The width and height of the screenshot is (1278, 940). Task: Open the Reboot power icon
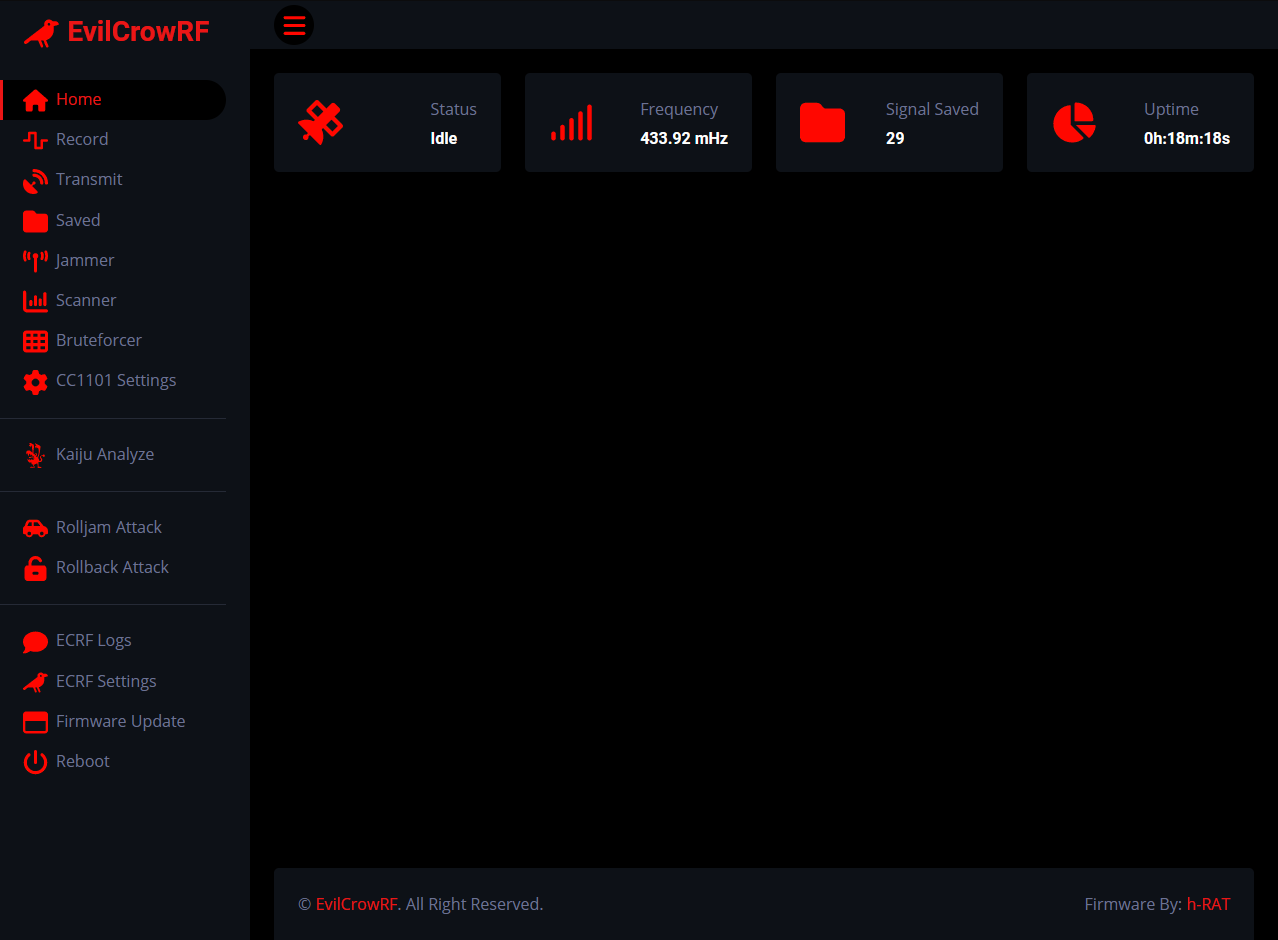pyautogui.click(x=35, y=761)
